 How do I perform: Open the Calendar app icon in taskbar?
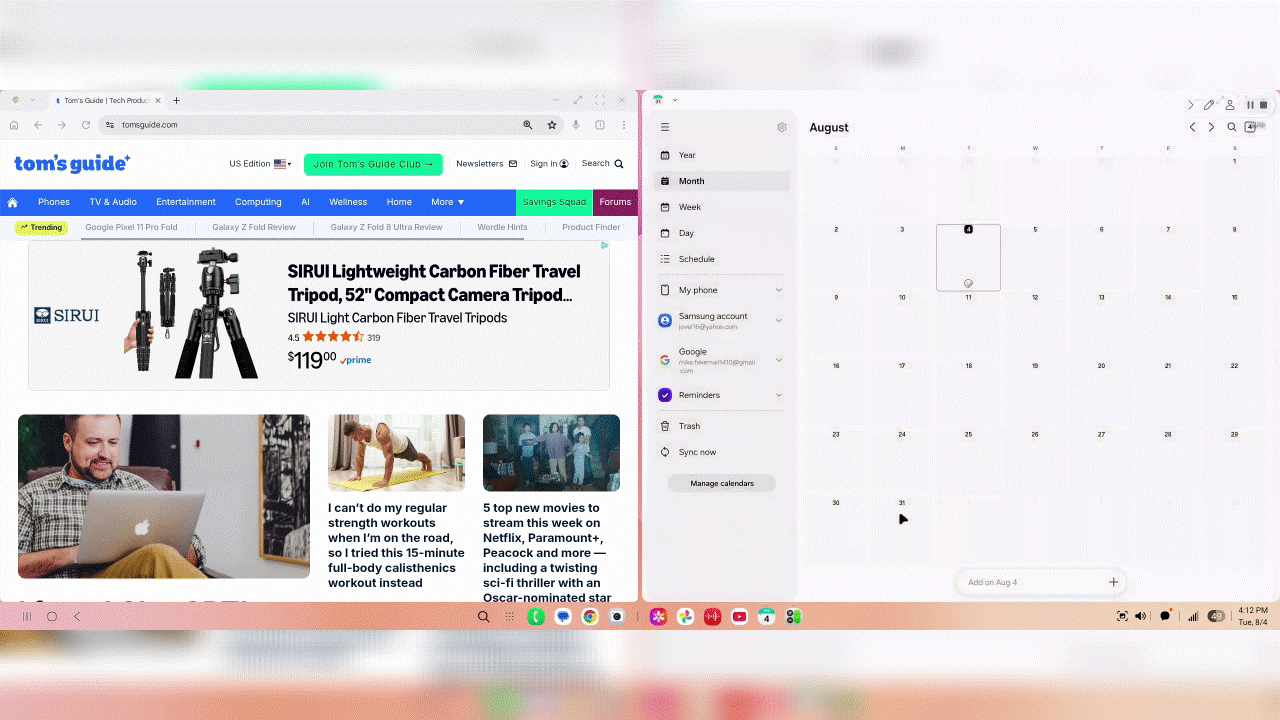tap(766, 617)
